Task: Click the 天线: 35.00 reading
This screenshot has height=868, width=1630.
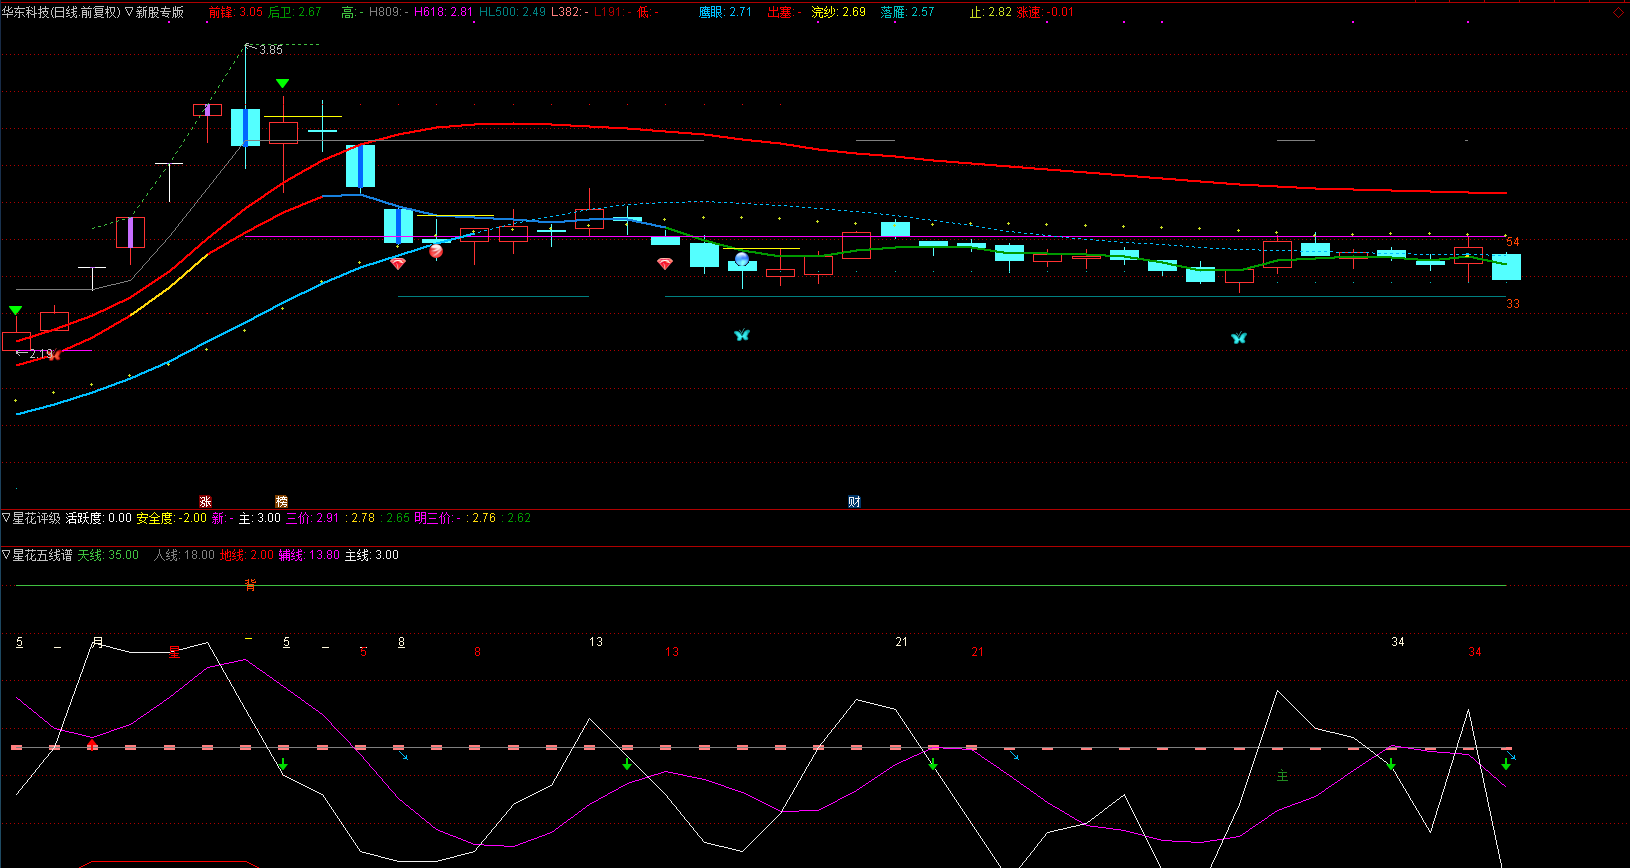Action: (108, 555)
